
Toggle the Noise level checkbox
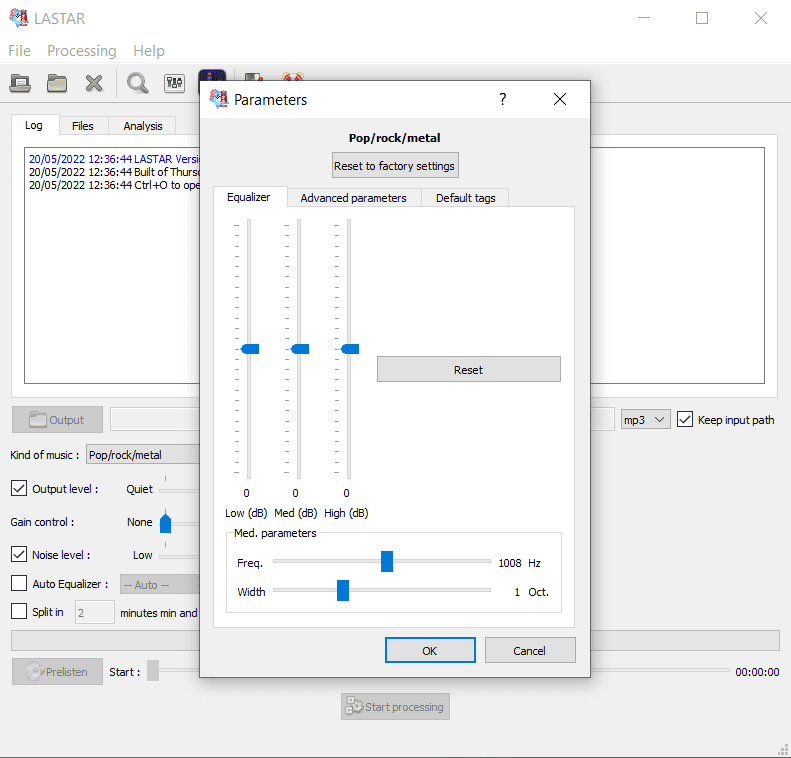[x=19, y=554]
